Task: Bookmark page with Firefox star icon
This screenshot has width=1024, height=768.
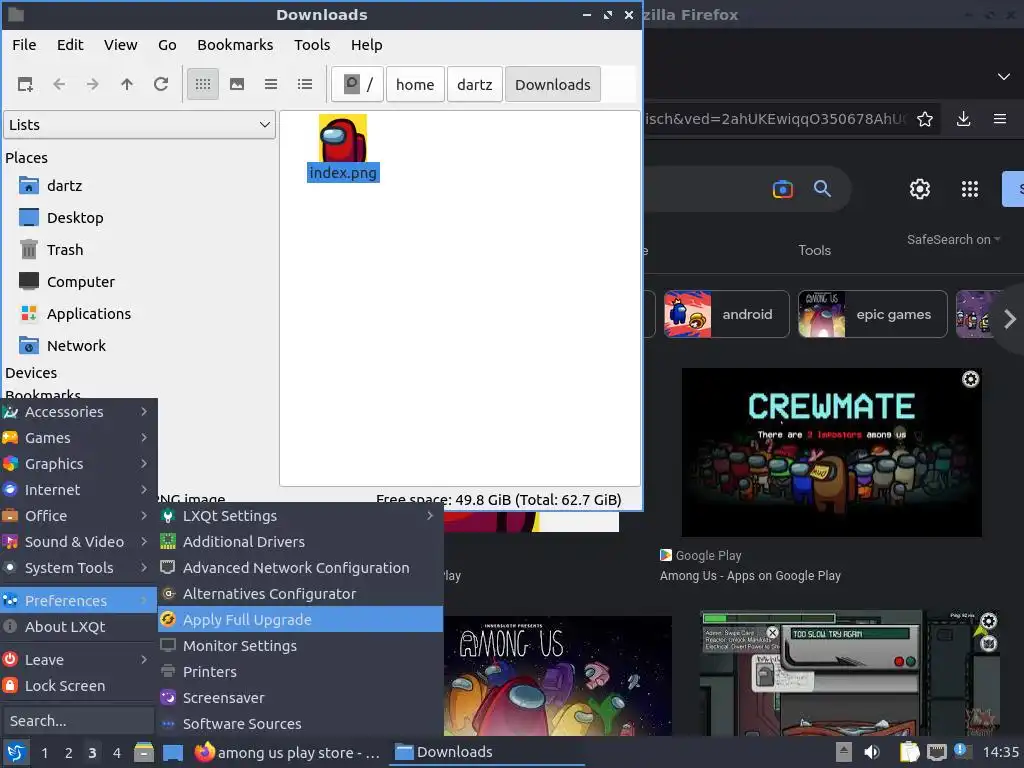Action: click(925, 119)
